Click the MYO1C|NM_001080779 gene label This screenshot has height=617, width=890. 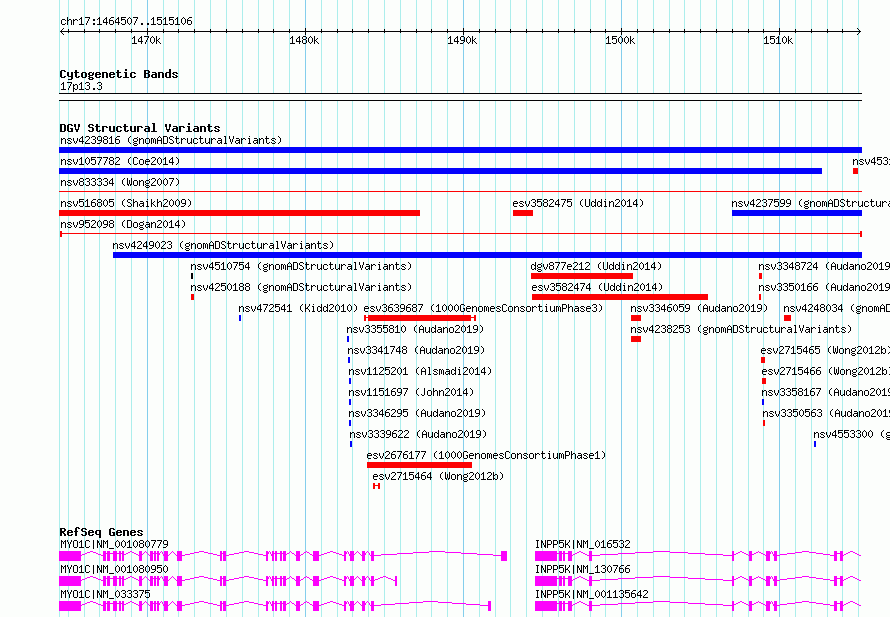[x=114, y=544]
